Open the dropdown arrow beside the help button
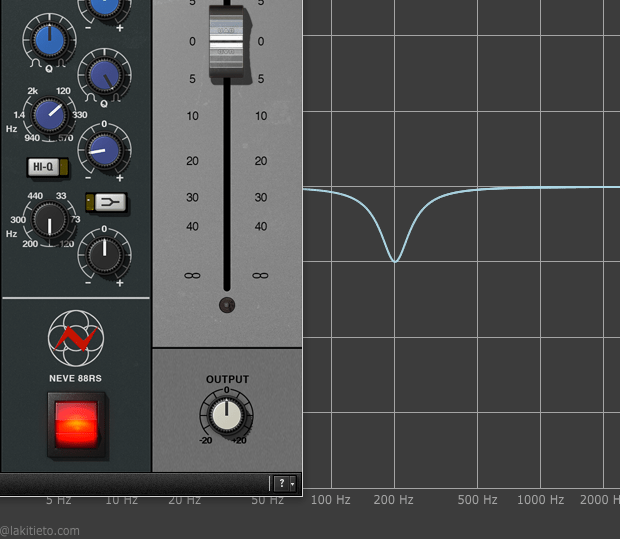620x539 pixels. (293, 484)
